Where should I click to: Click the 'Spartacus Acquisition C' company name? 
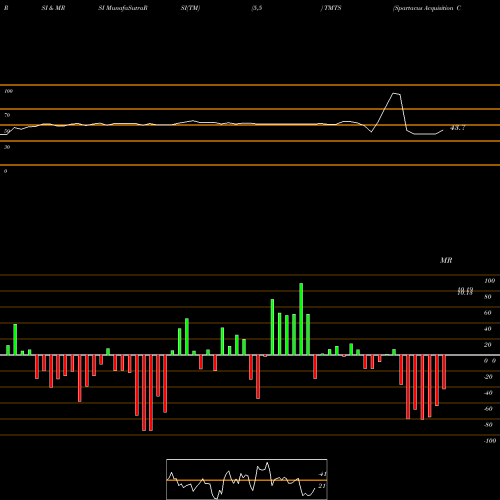pyautogui.click(x=427, y=8)
